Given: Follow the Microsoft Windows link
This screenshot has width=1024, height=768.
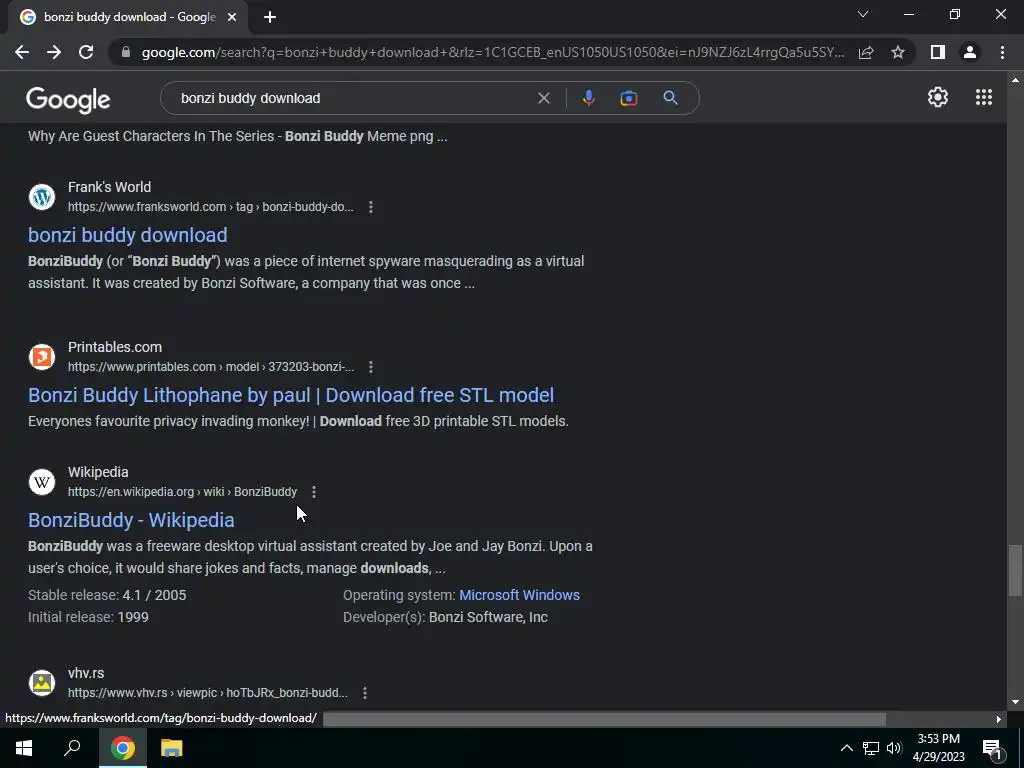Looking at the screenshot, I should tap(519, 595).
